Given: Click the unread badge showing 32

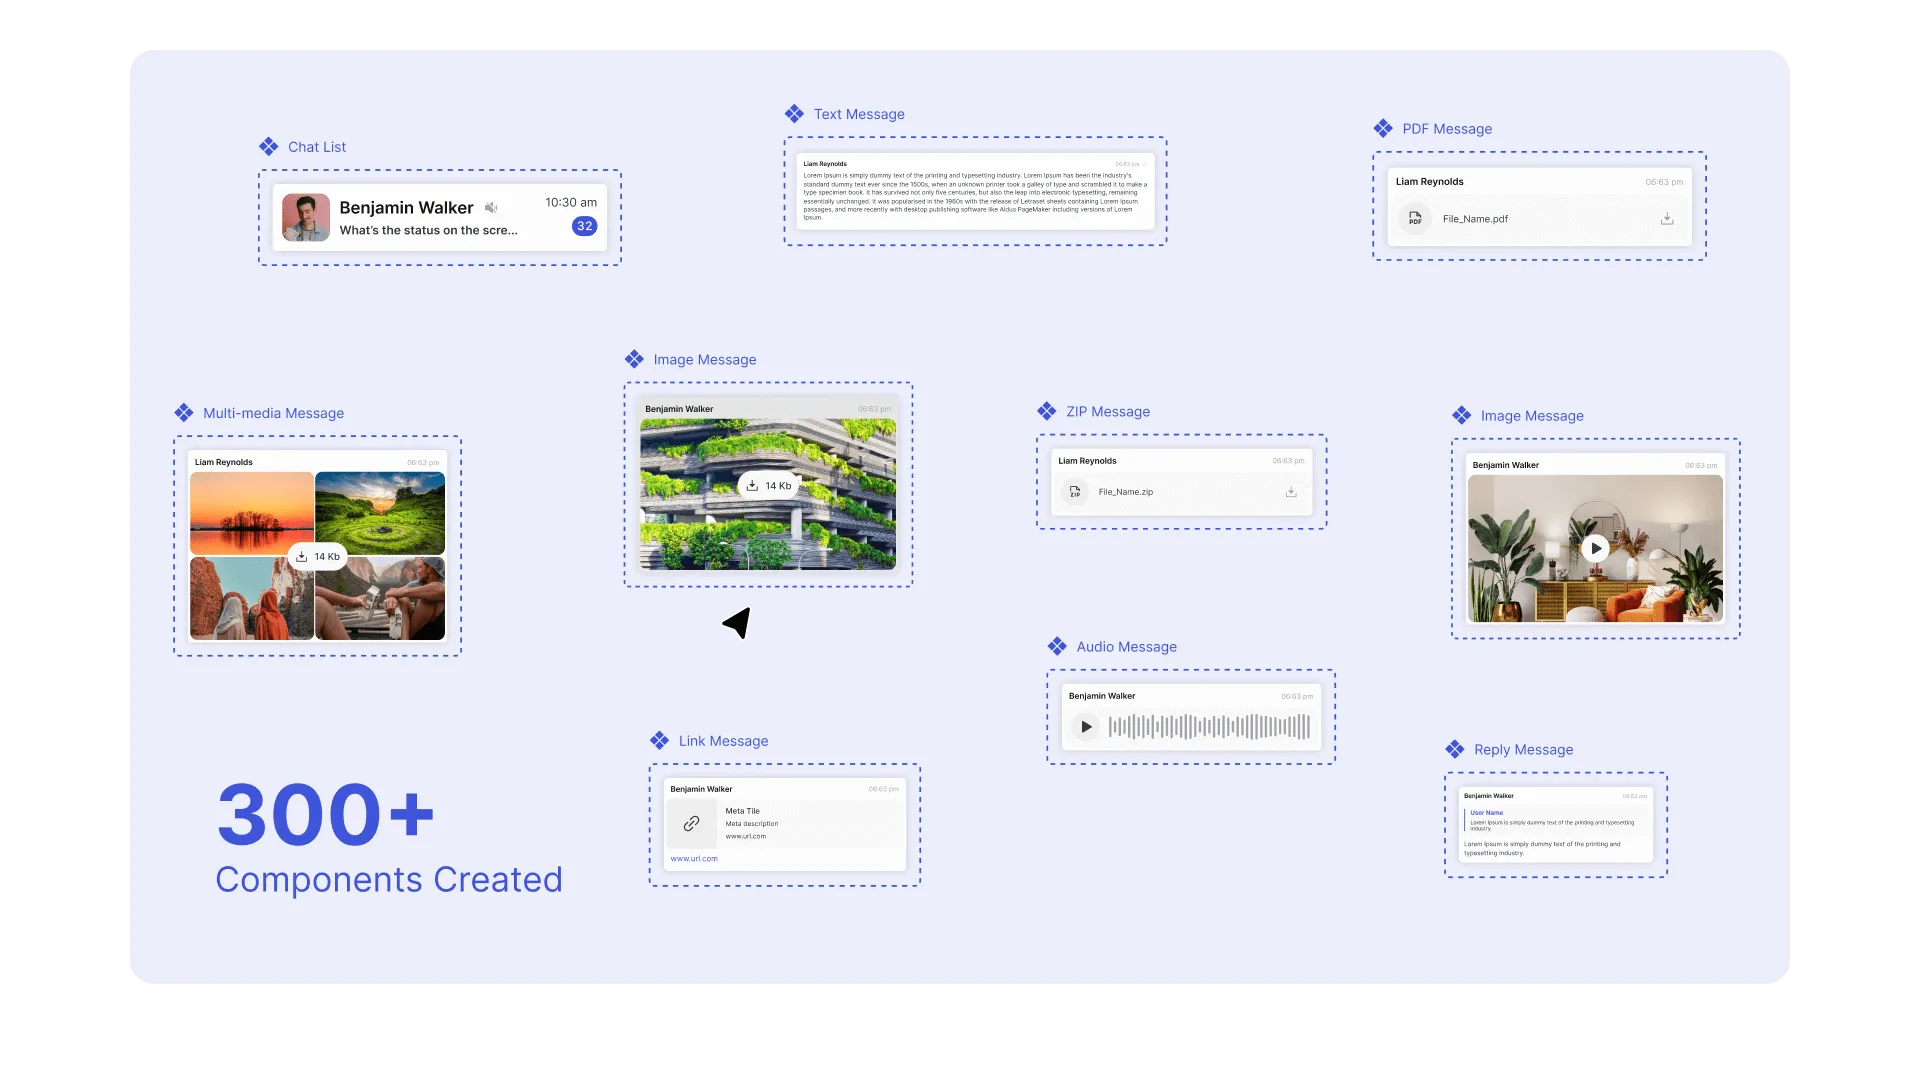Looking at the screenshot, I should (x=585, y=226).
